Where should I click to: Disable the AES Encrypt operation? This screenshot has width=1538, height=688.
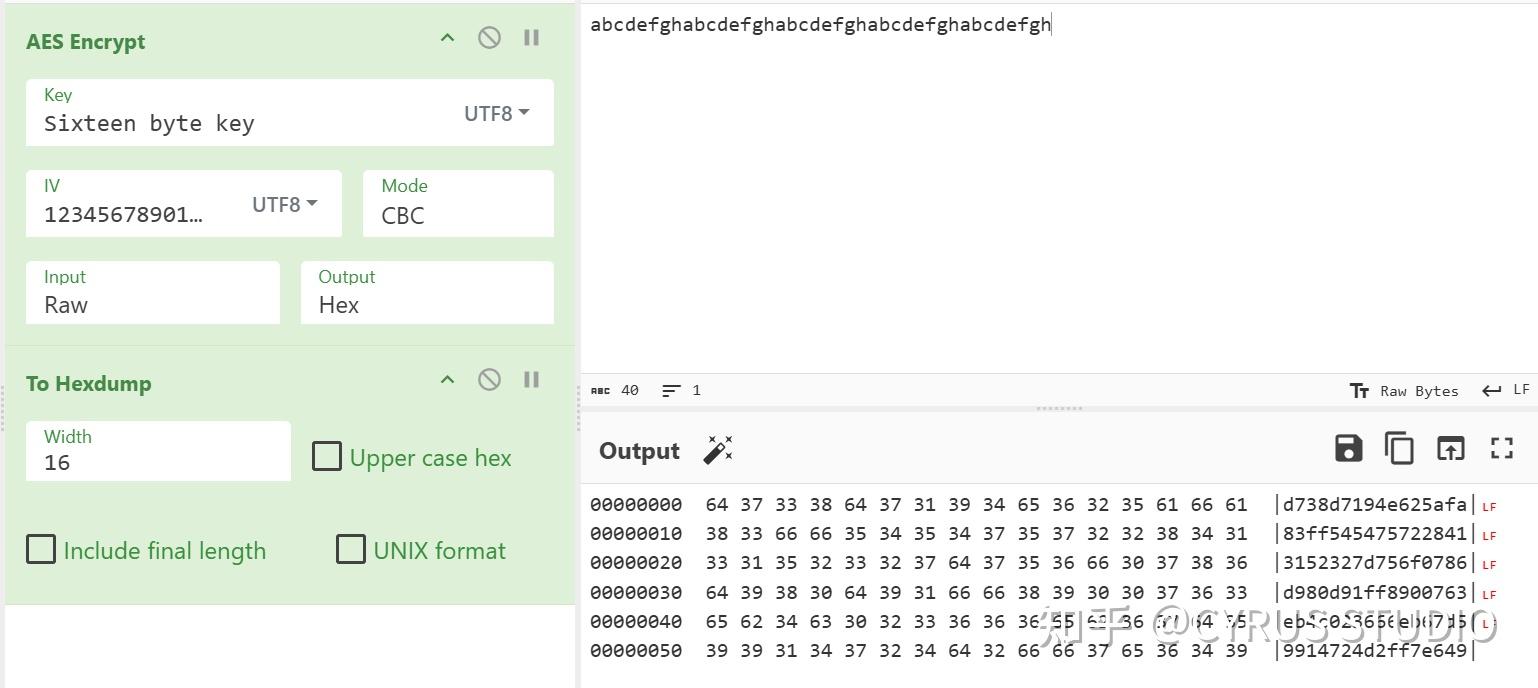point(489,38)
